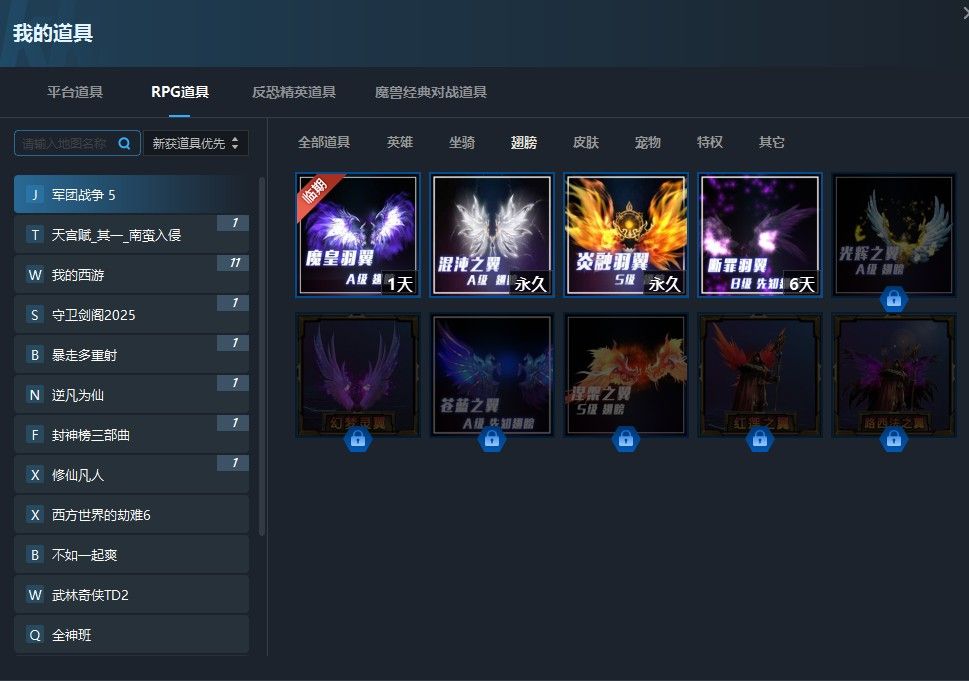Click the map name search input field
The image size is (969, 681).
65,143
